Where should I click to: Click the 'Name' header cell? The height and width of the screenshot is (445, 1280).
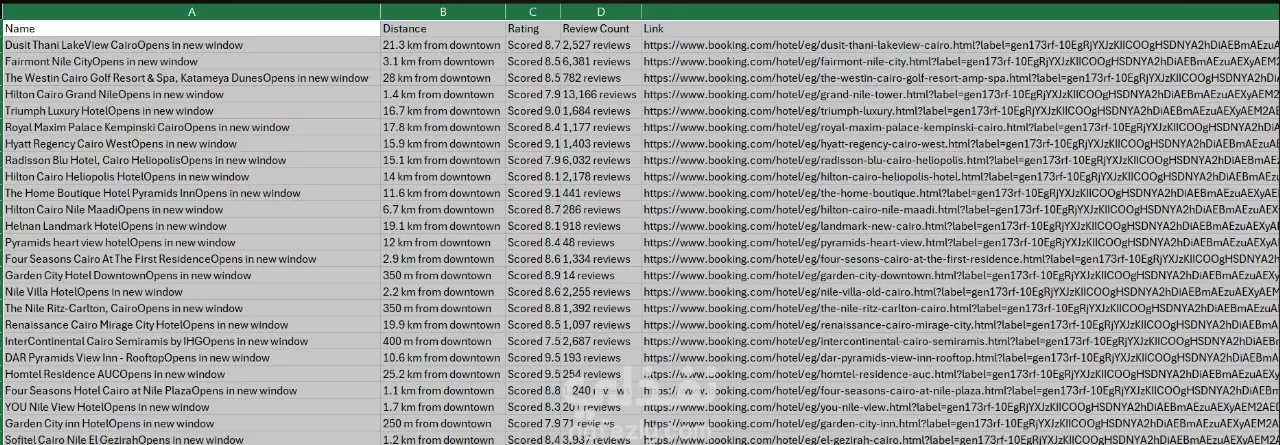[x=191, y=28]
